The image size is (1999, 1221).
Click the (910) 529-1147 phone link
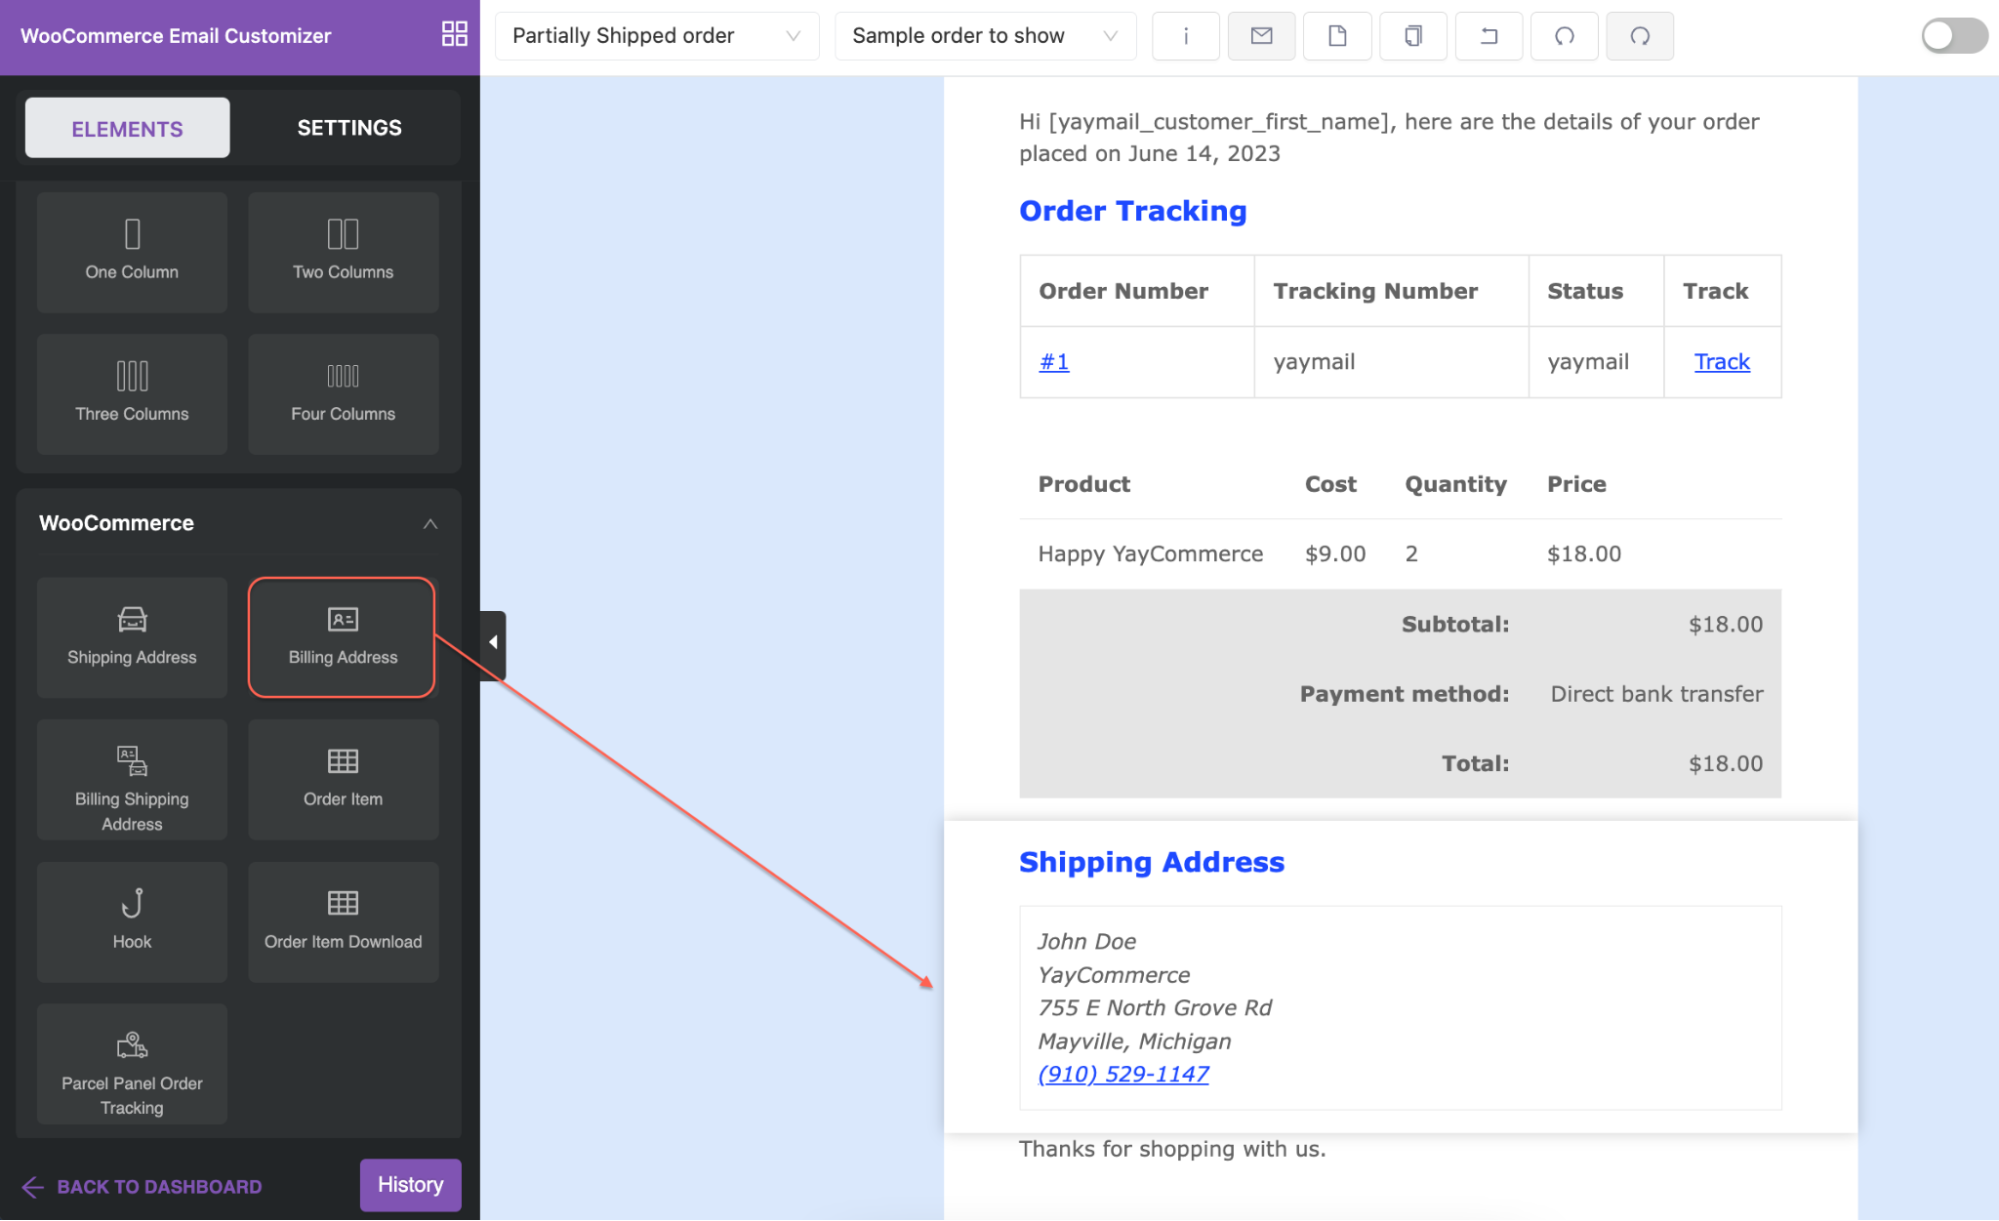pos(1122,1074)
